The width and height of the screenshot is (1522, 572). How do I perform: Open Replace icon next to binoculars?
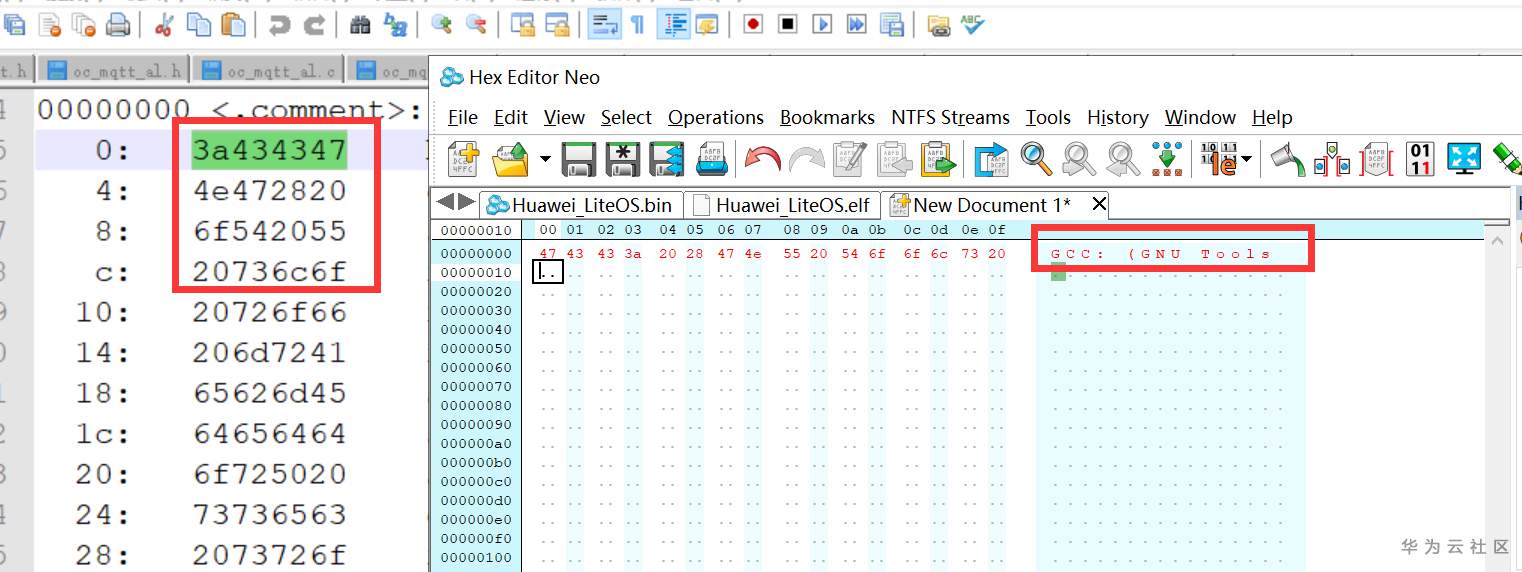395,24
